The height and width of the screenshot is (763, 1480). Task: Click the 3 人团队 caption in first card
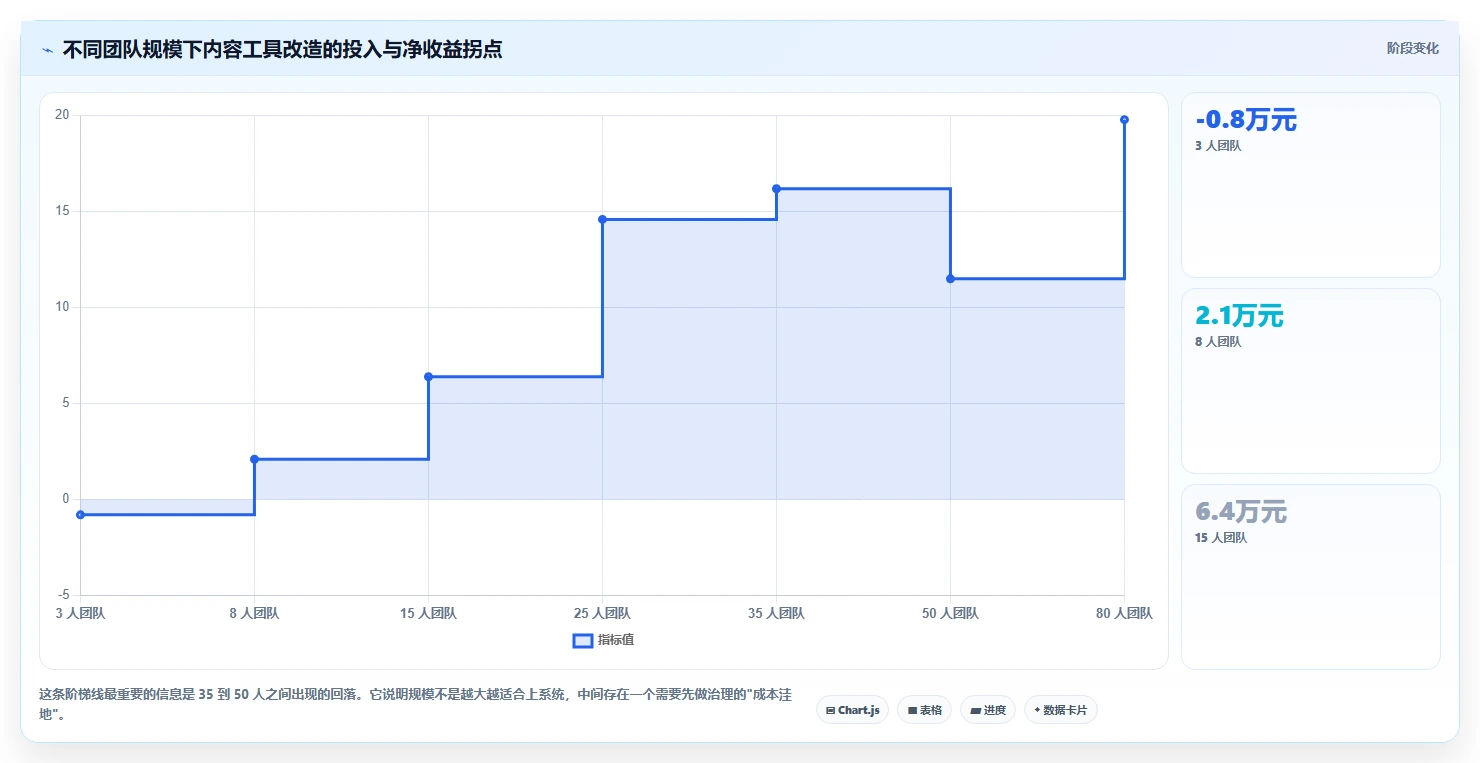tap(1218, 146)
